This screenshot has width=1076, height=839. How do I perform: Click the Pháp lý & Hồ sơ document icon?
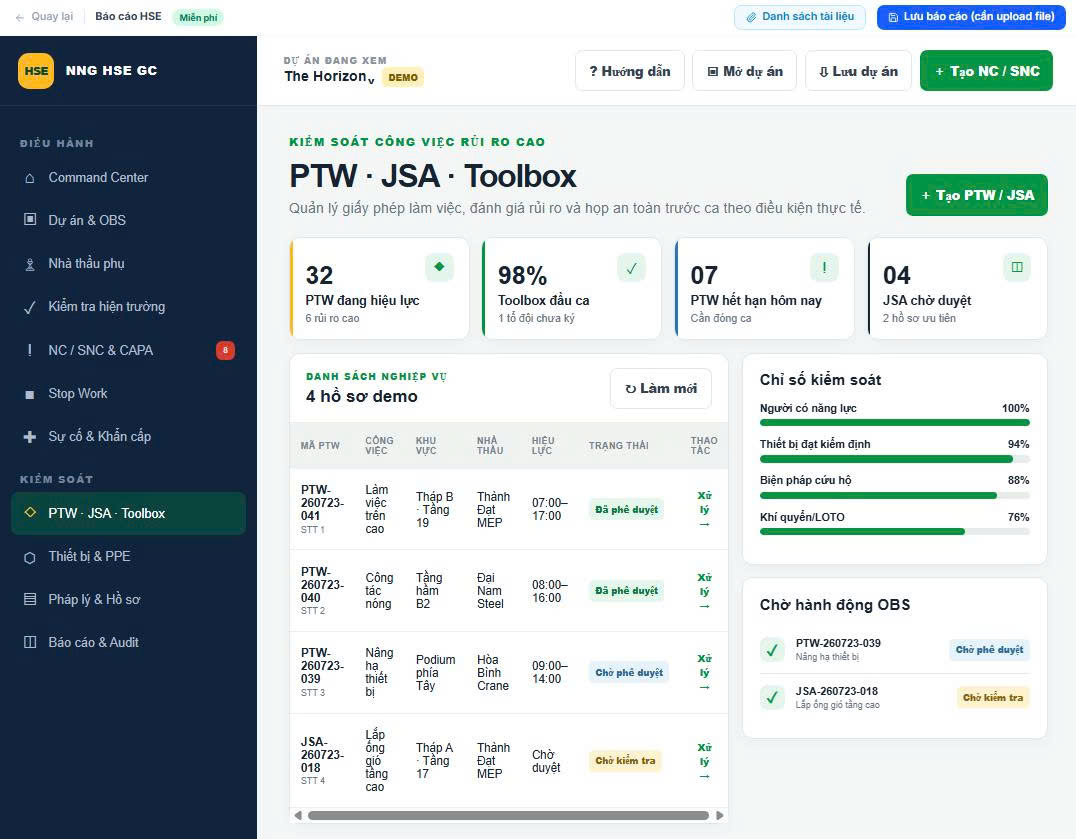click(30, 599)
